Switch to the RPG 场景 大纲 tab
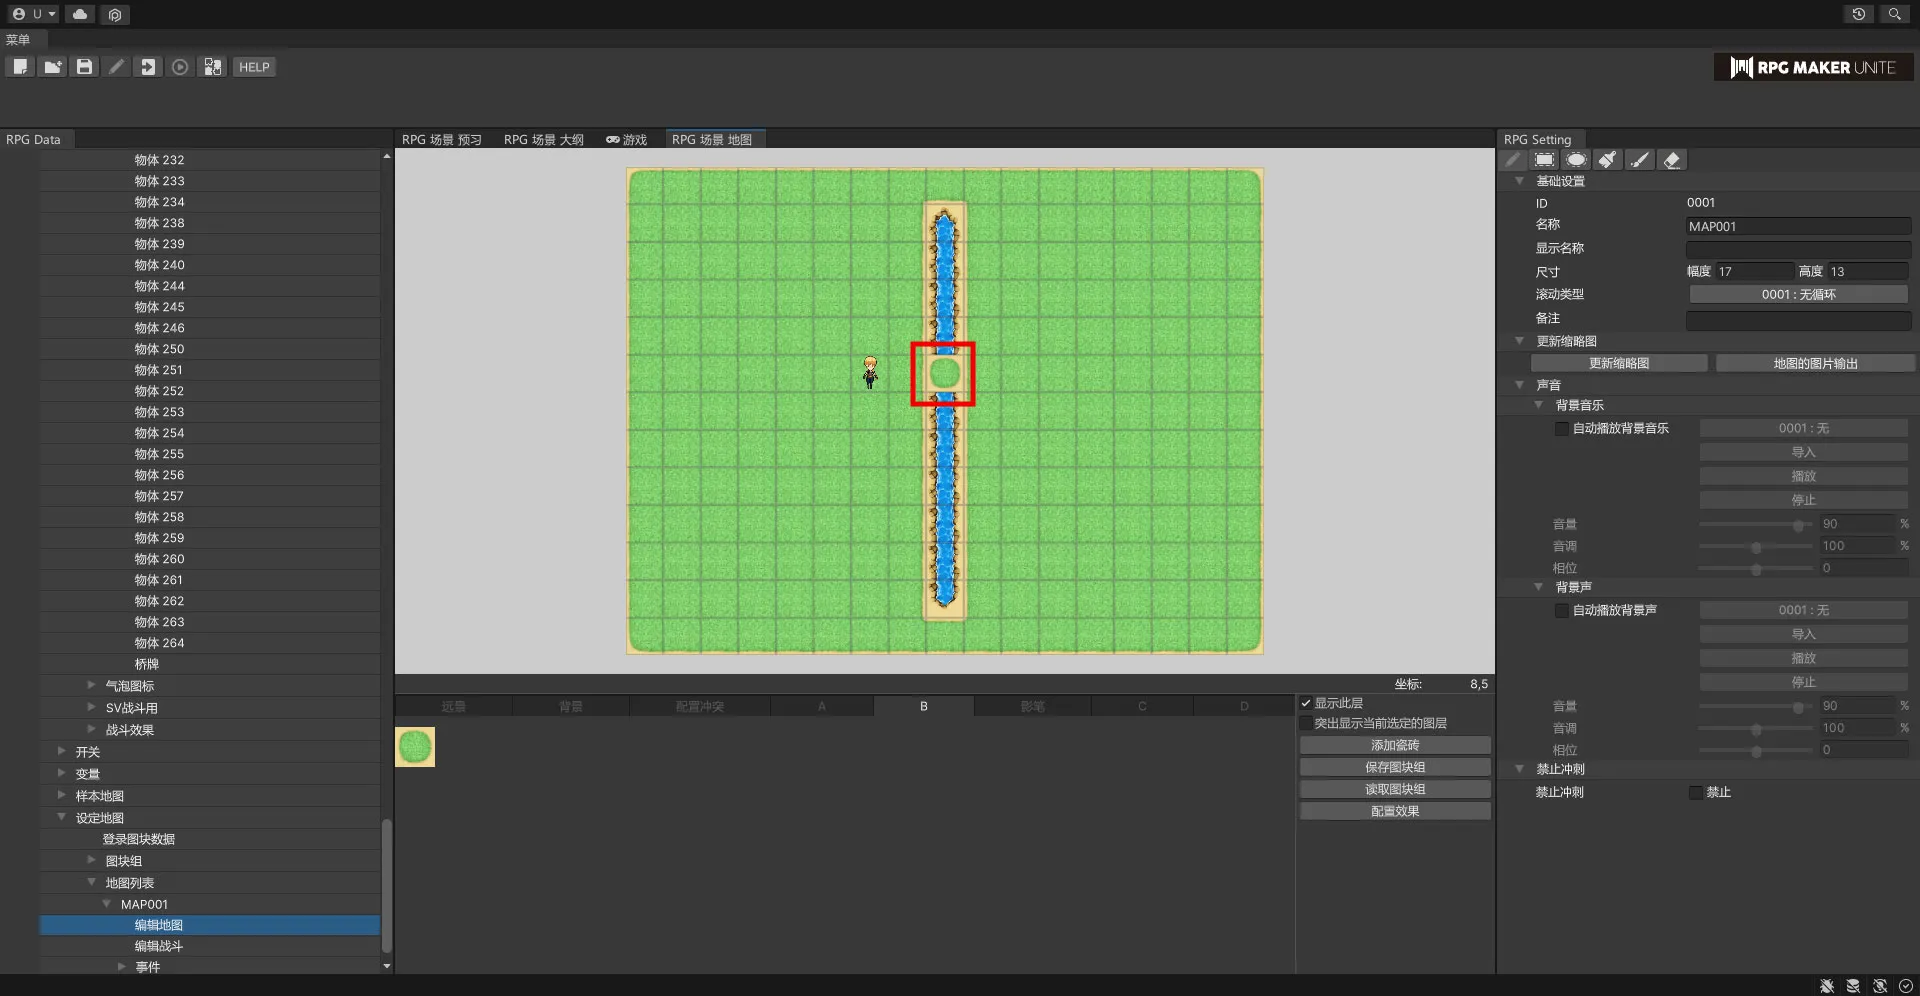Viewport: 1920px width, 996px height. pyautogui.click(x=543, y=139)
